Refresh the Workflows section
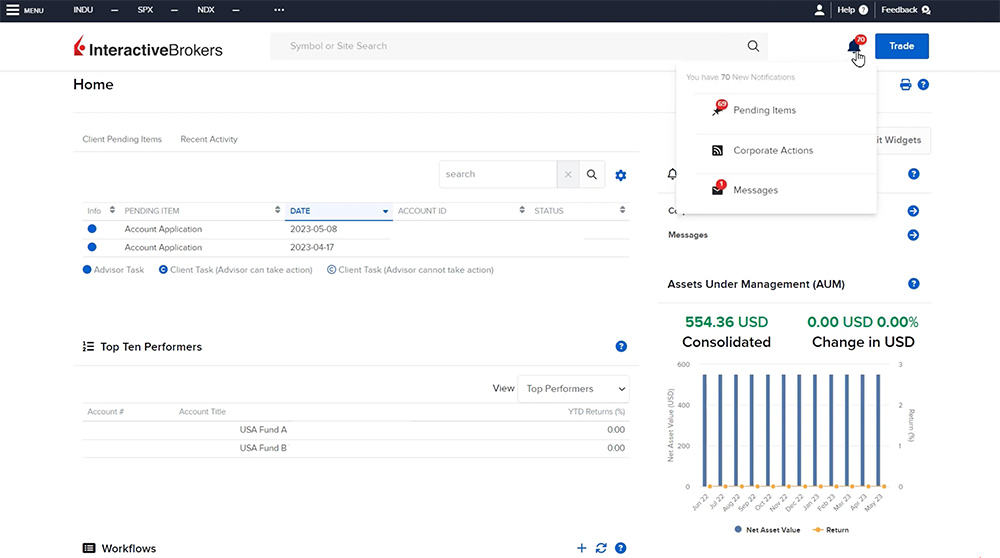 pos(601,548)
